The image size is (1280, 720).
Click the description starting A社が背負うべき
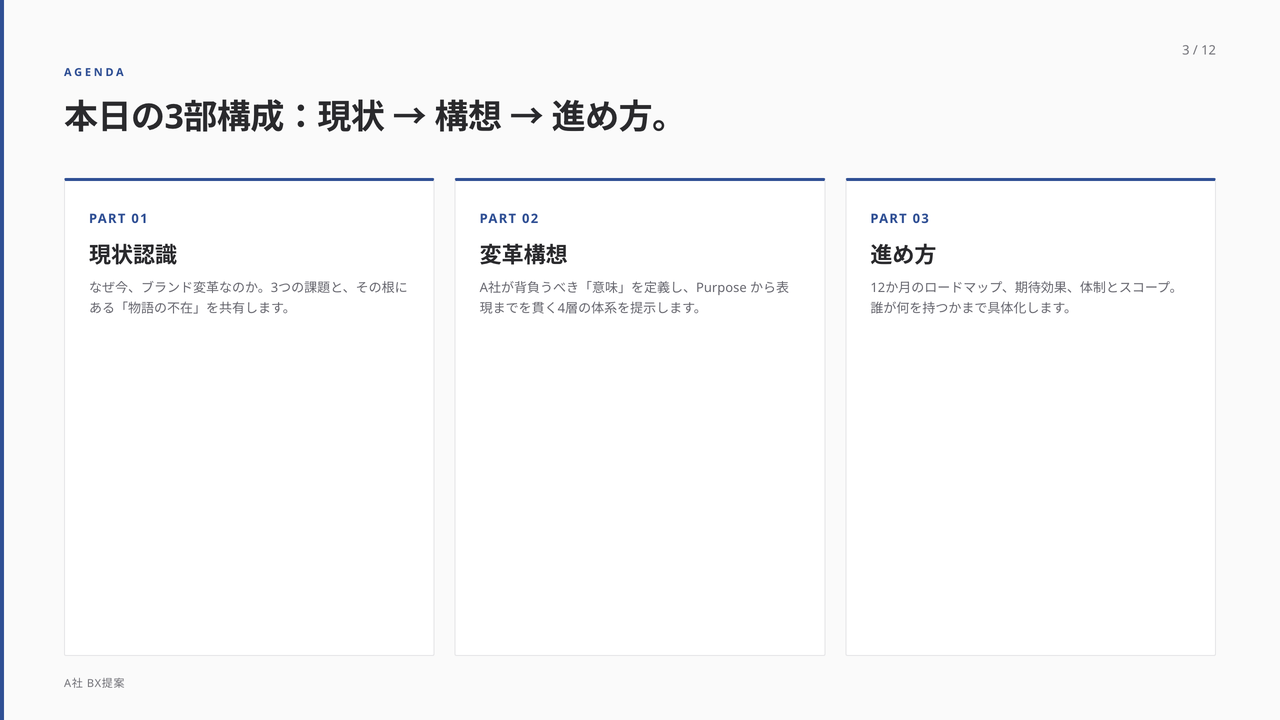[634, 297]
